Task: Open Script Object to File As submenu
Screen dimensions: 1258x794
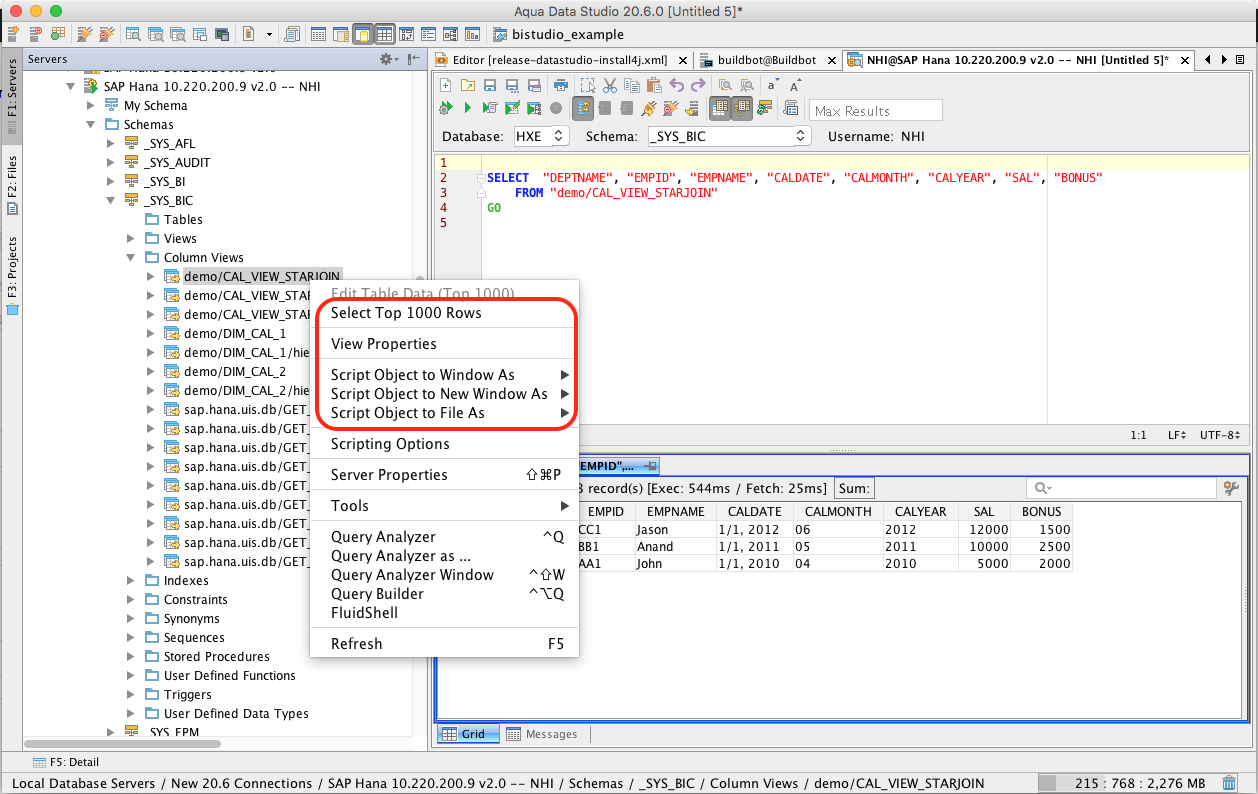Action: pos(444,413)
